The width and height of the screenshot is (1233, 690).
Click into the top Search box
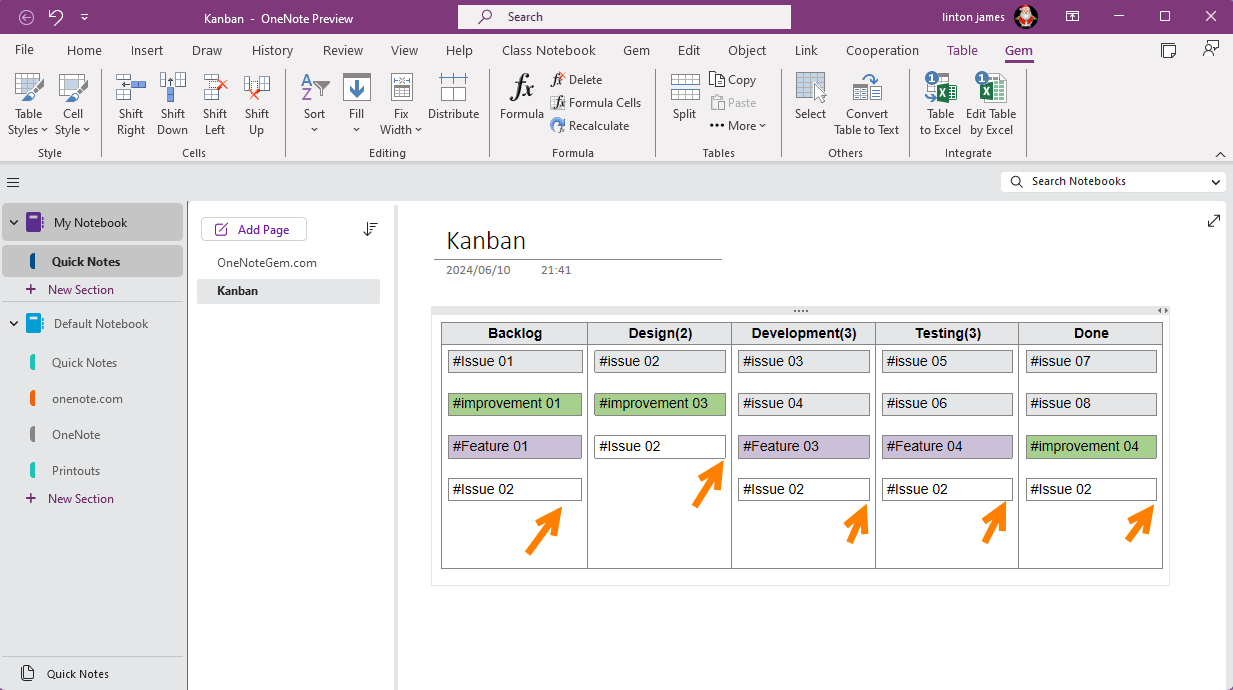[624, 17]
